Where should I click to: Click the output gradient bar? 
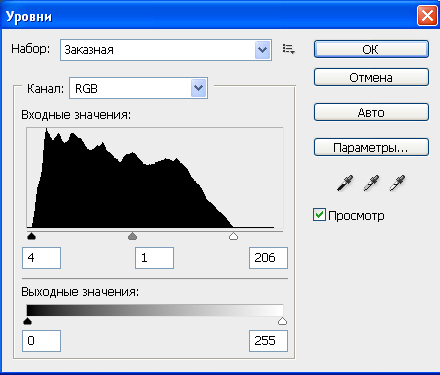(x=155, y=310)
